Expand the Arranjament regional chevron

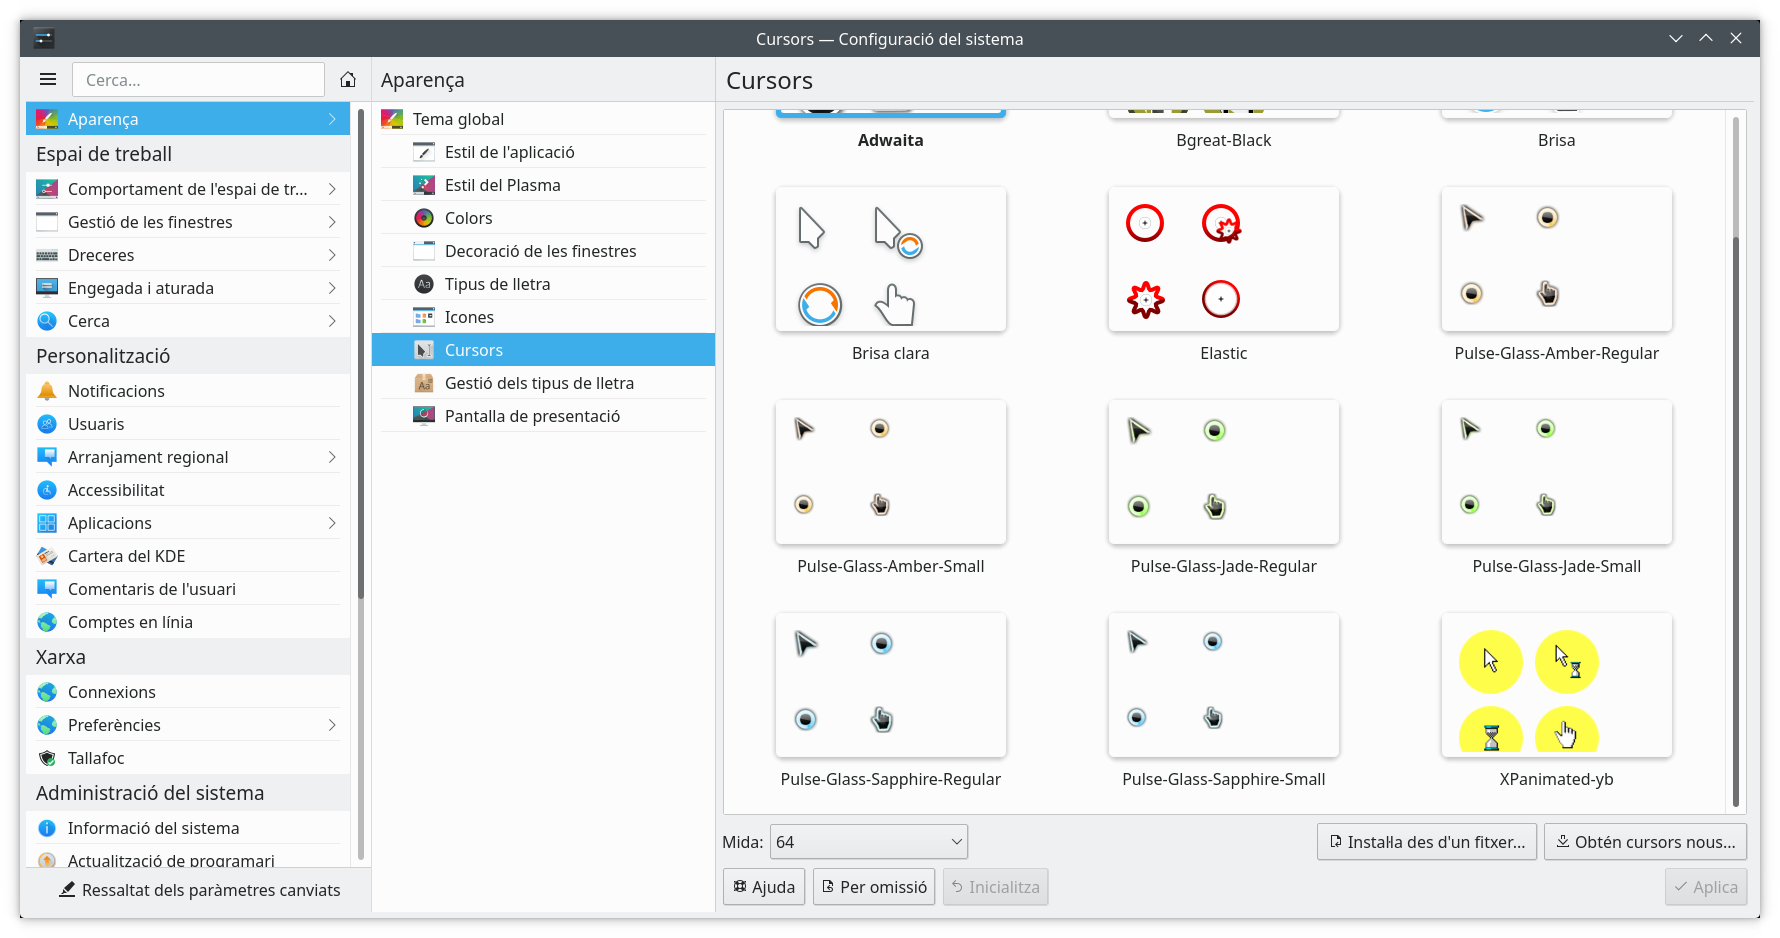click(332, 457)
